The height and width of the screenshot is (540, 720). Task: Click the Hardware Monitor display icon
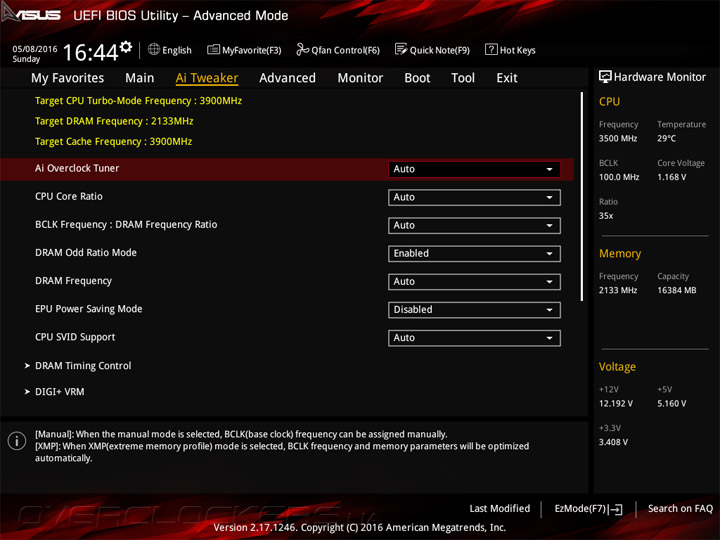(605, 77)
